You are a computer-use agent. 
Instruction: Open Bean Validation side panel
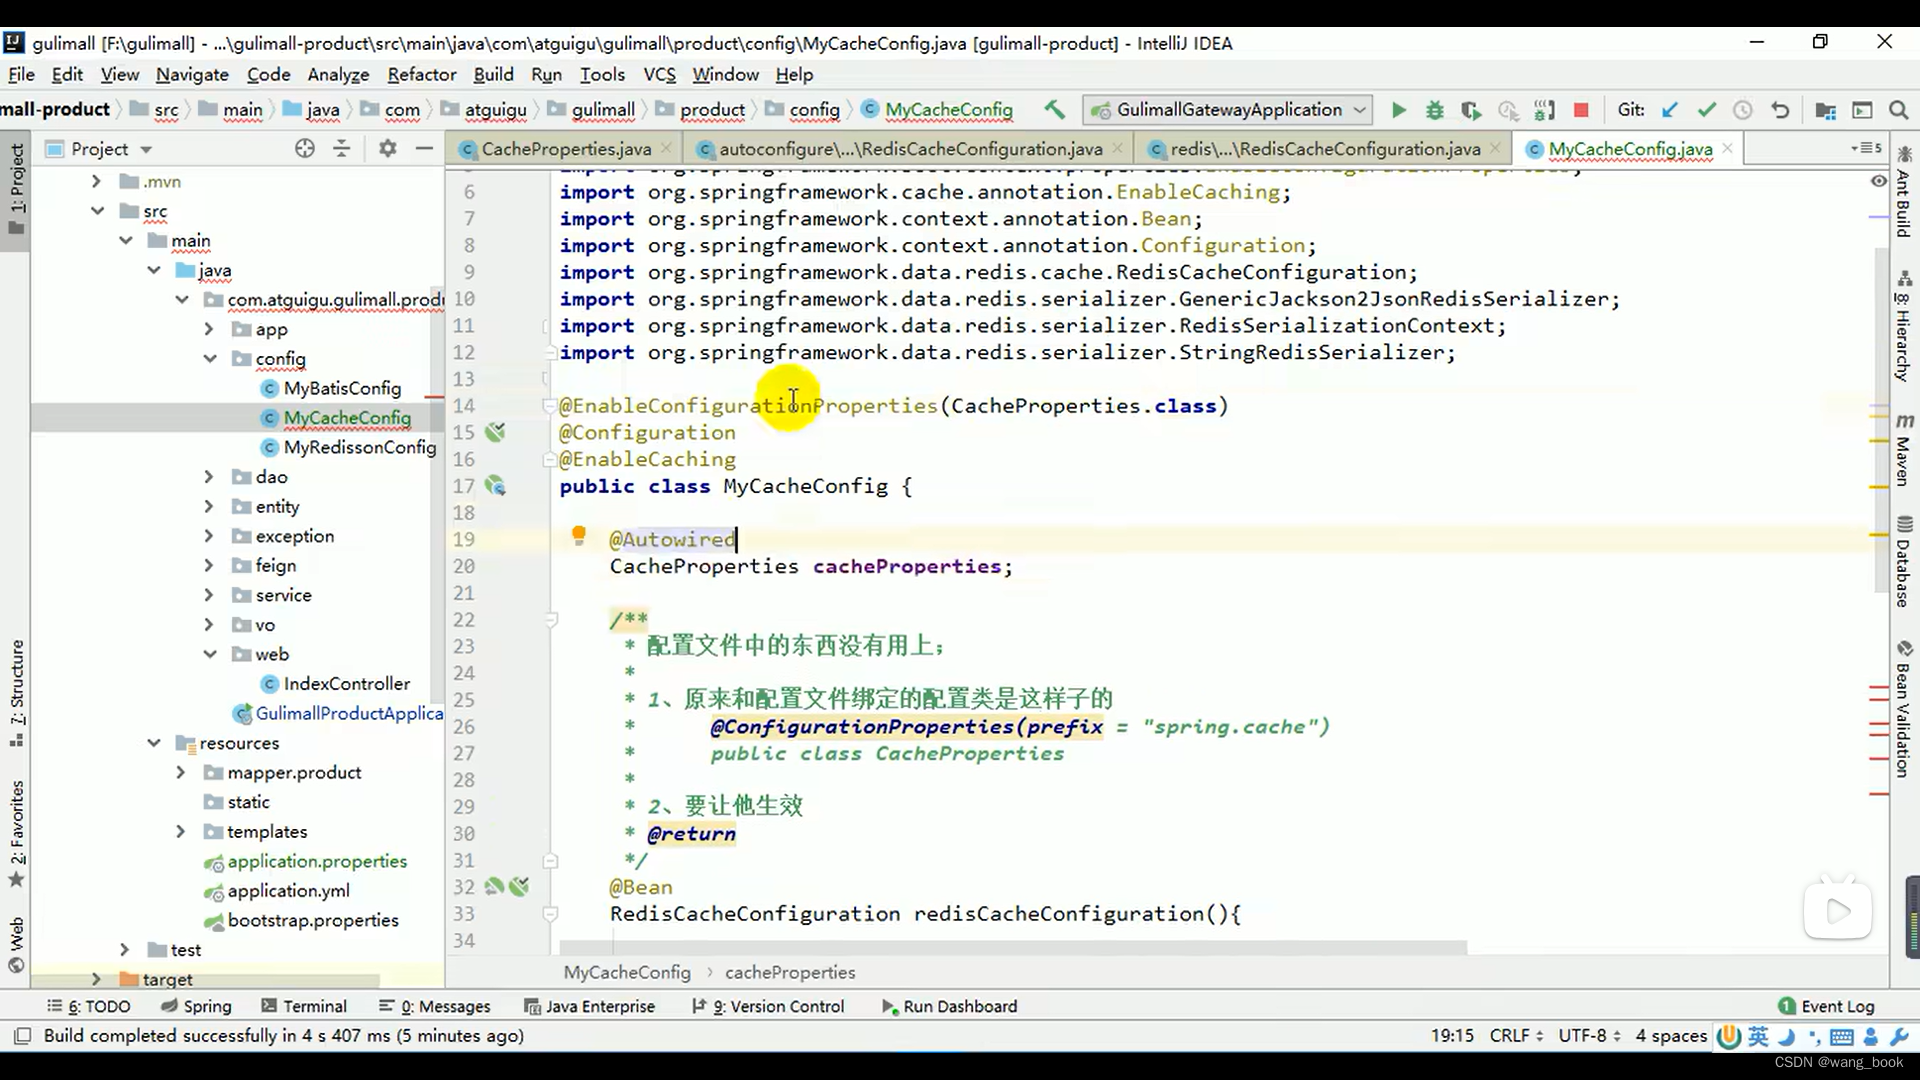pos(1904,709)
